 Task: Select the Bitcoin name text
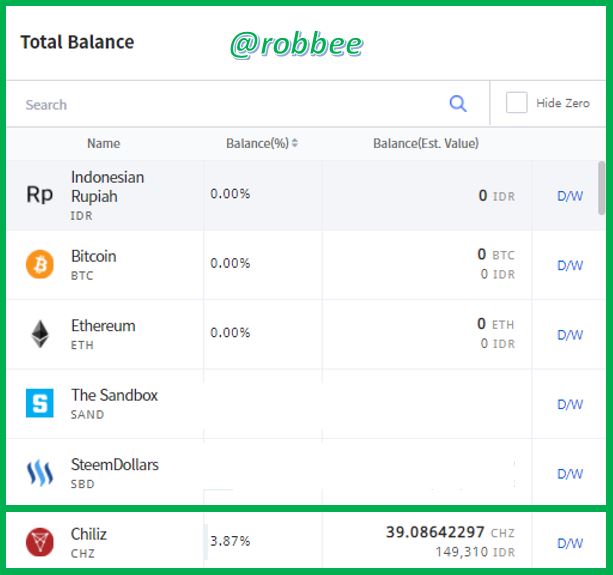coord(93,256)
